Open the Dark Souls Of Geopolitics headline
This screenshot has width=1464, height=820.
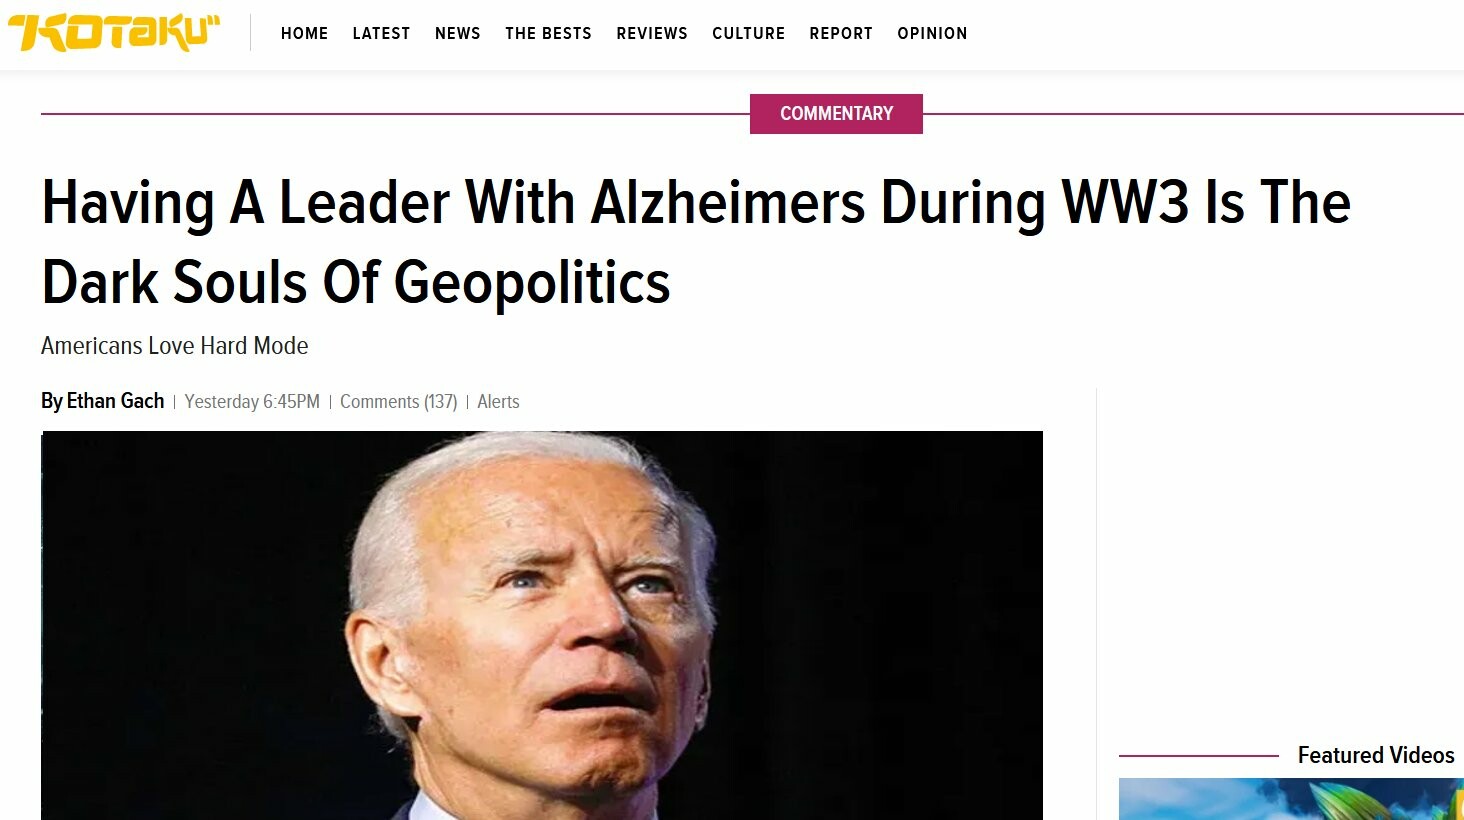696,242
